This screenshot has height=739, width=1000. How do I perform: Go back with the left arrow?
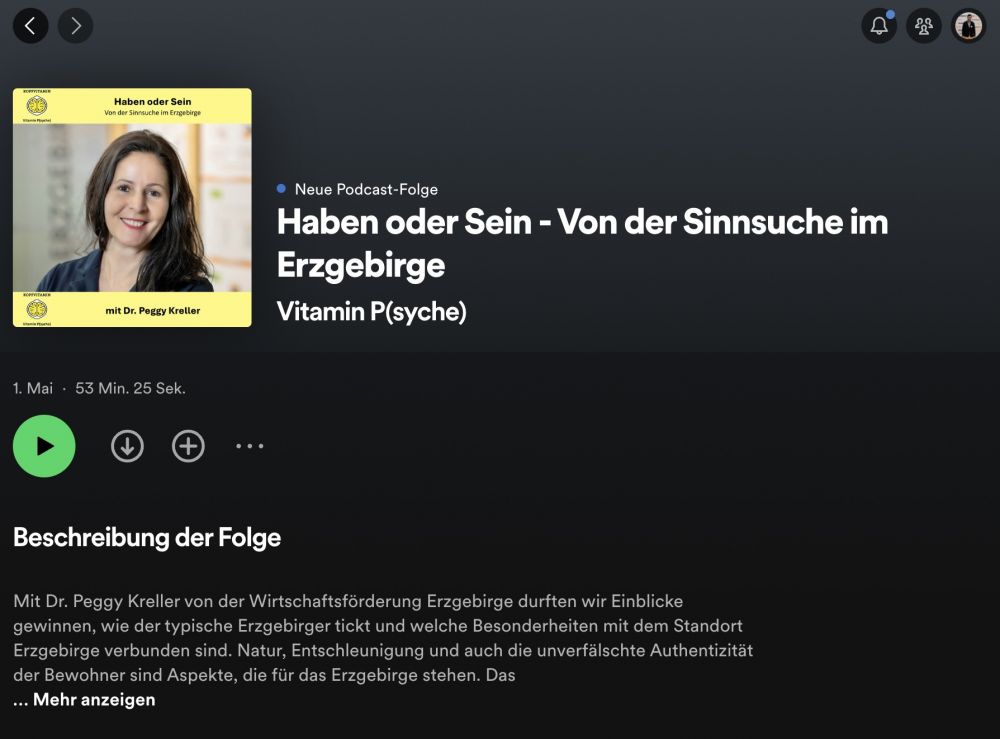pos(30,26)
